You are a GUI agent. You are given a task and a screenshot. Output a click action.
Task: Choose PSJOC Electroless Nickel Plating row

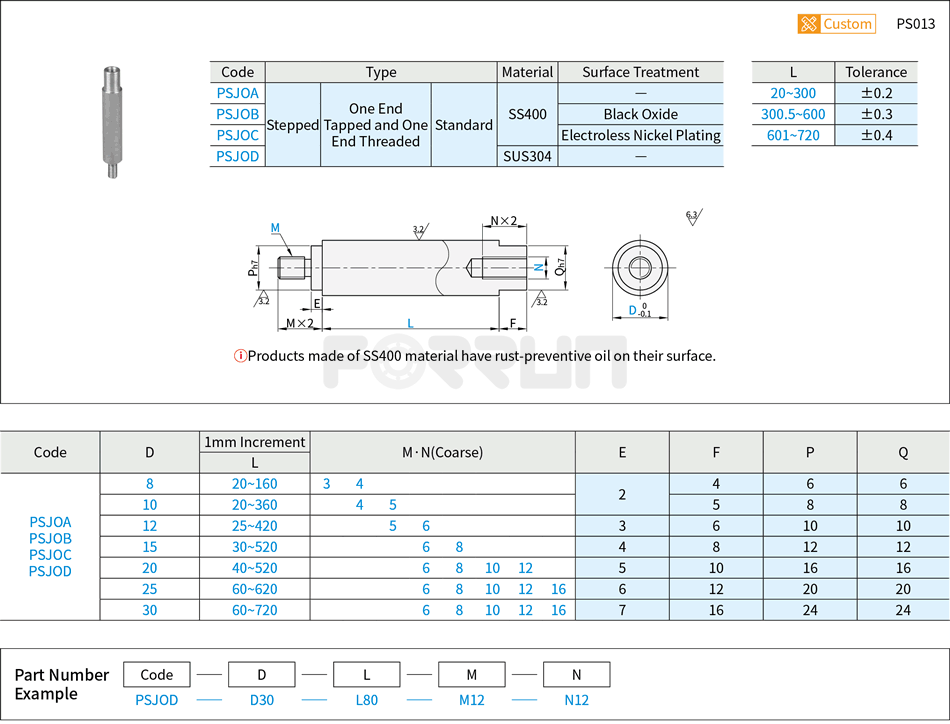(x=236, y=135)
